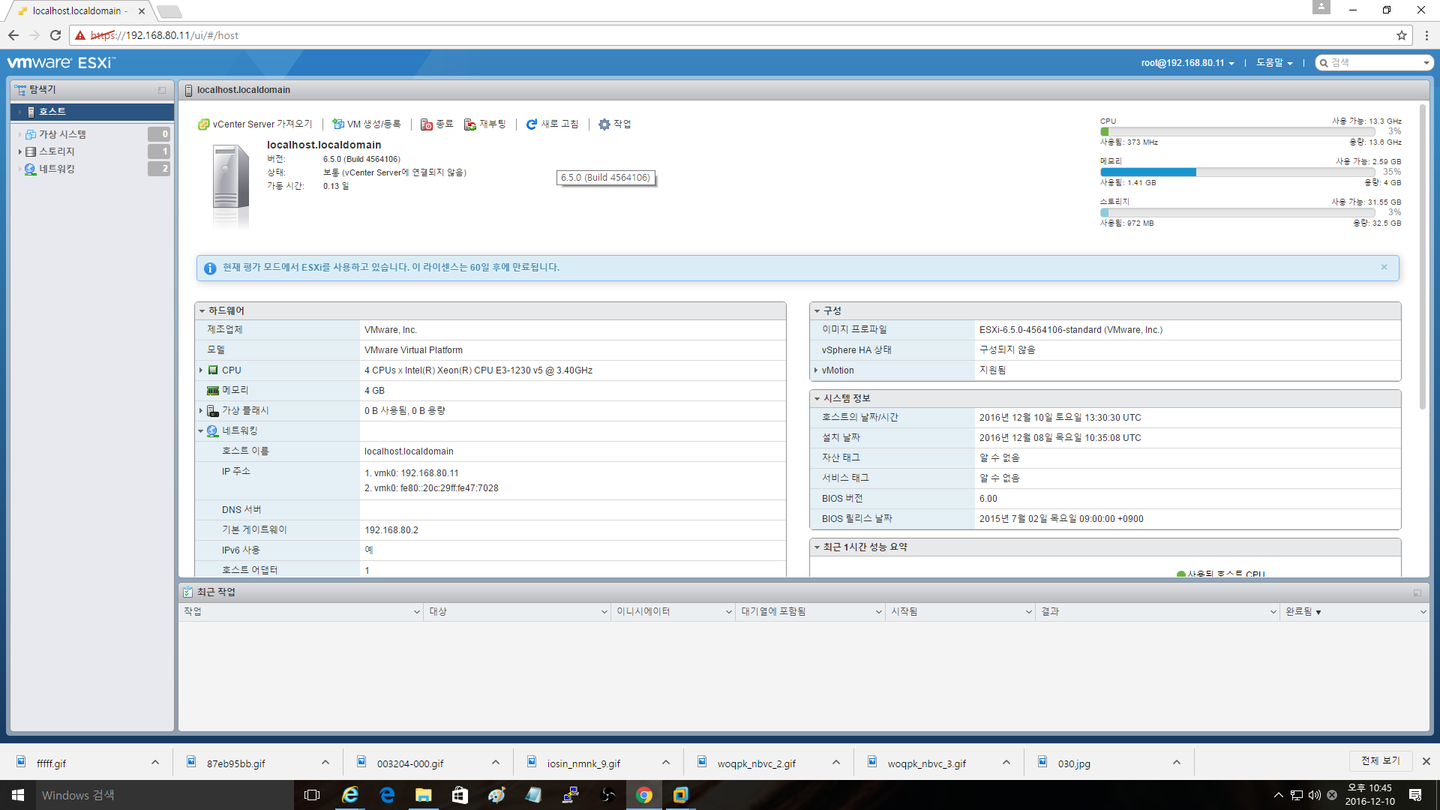Click the browser back arrow
The image size is (1440, 810).
[x=13, y=35]
